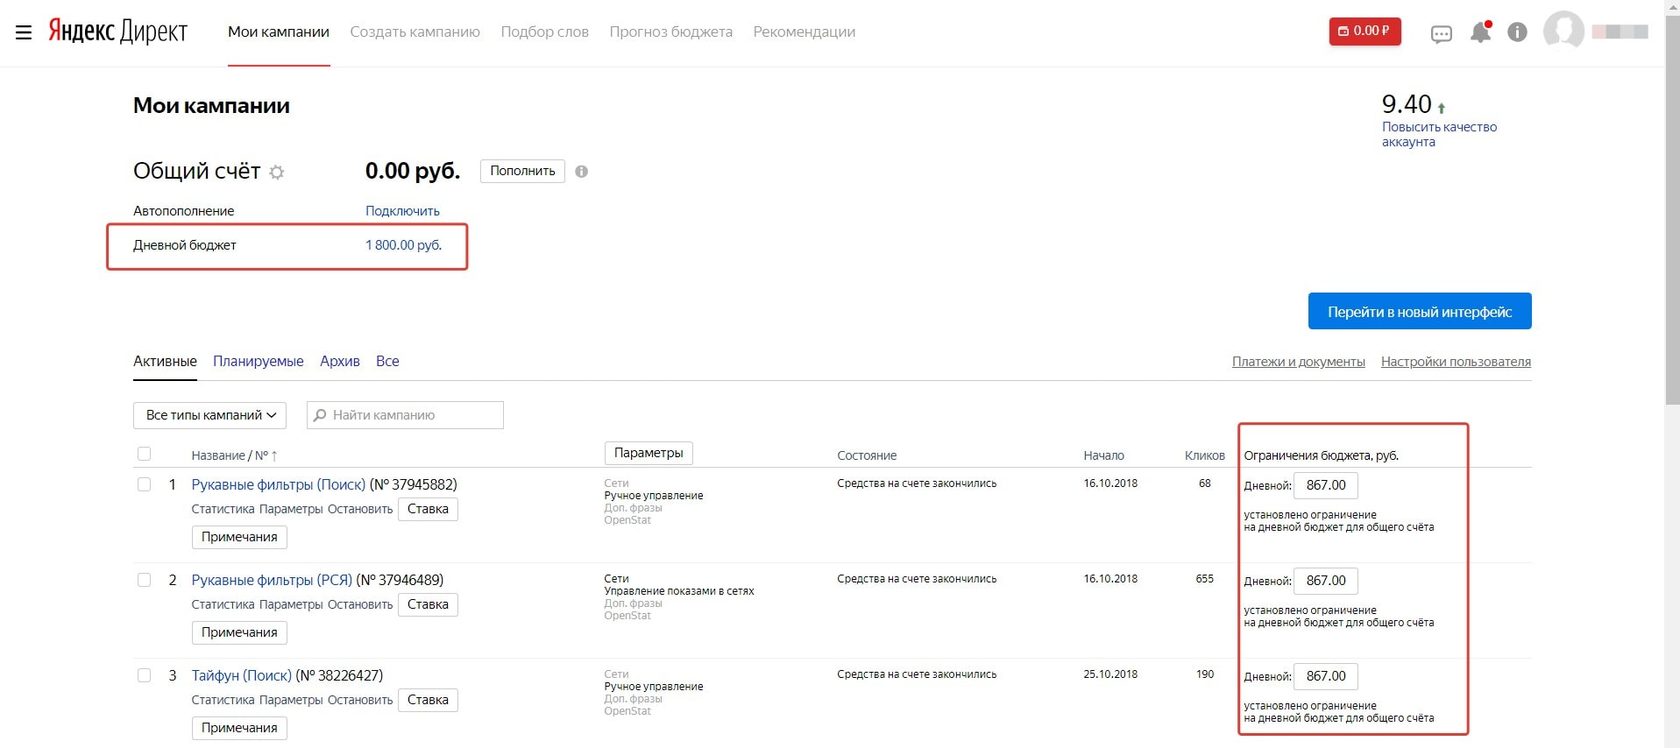
Task: Switch to the Планируемые tab
Action: pyautogui.click(x=258, y=361)
